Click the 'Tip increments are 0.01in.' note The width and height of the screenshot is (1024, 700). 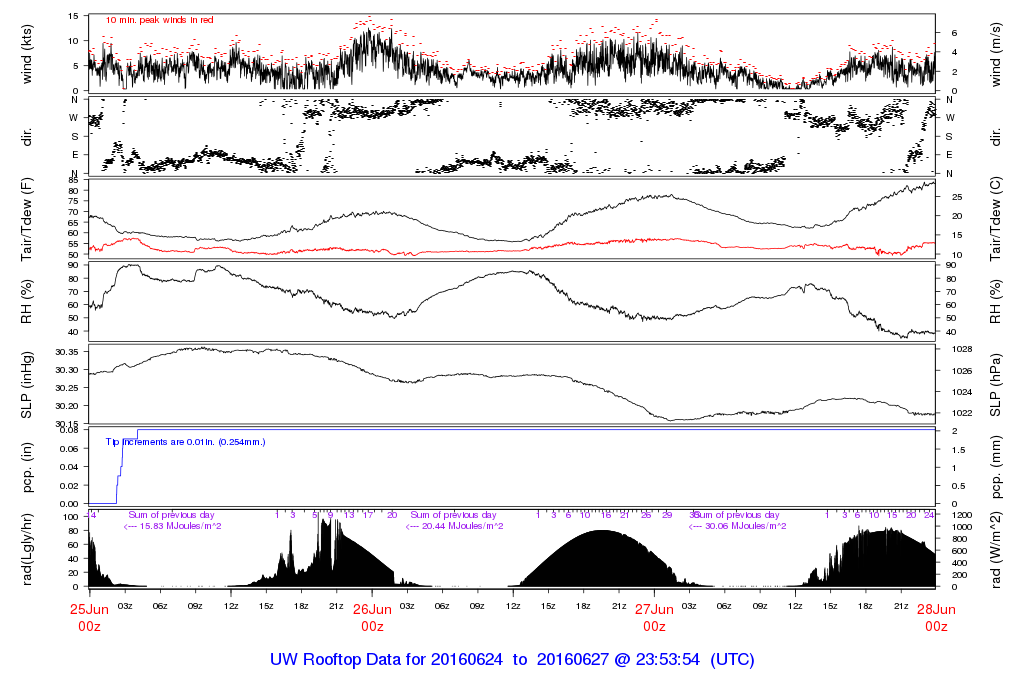point(186,441)
